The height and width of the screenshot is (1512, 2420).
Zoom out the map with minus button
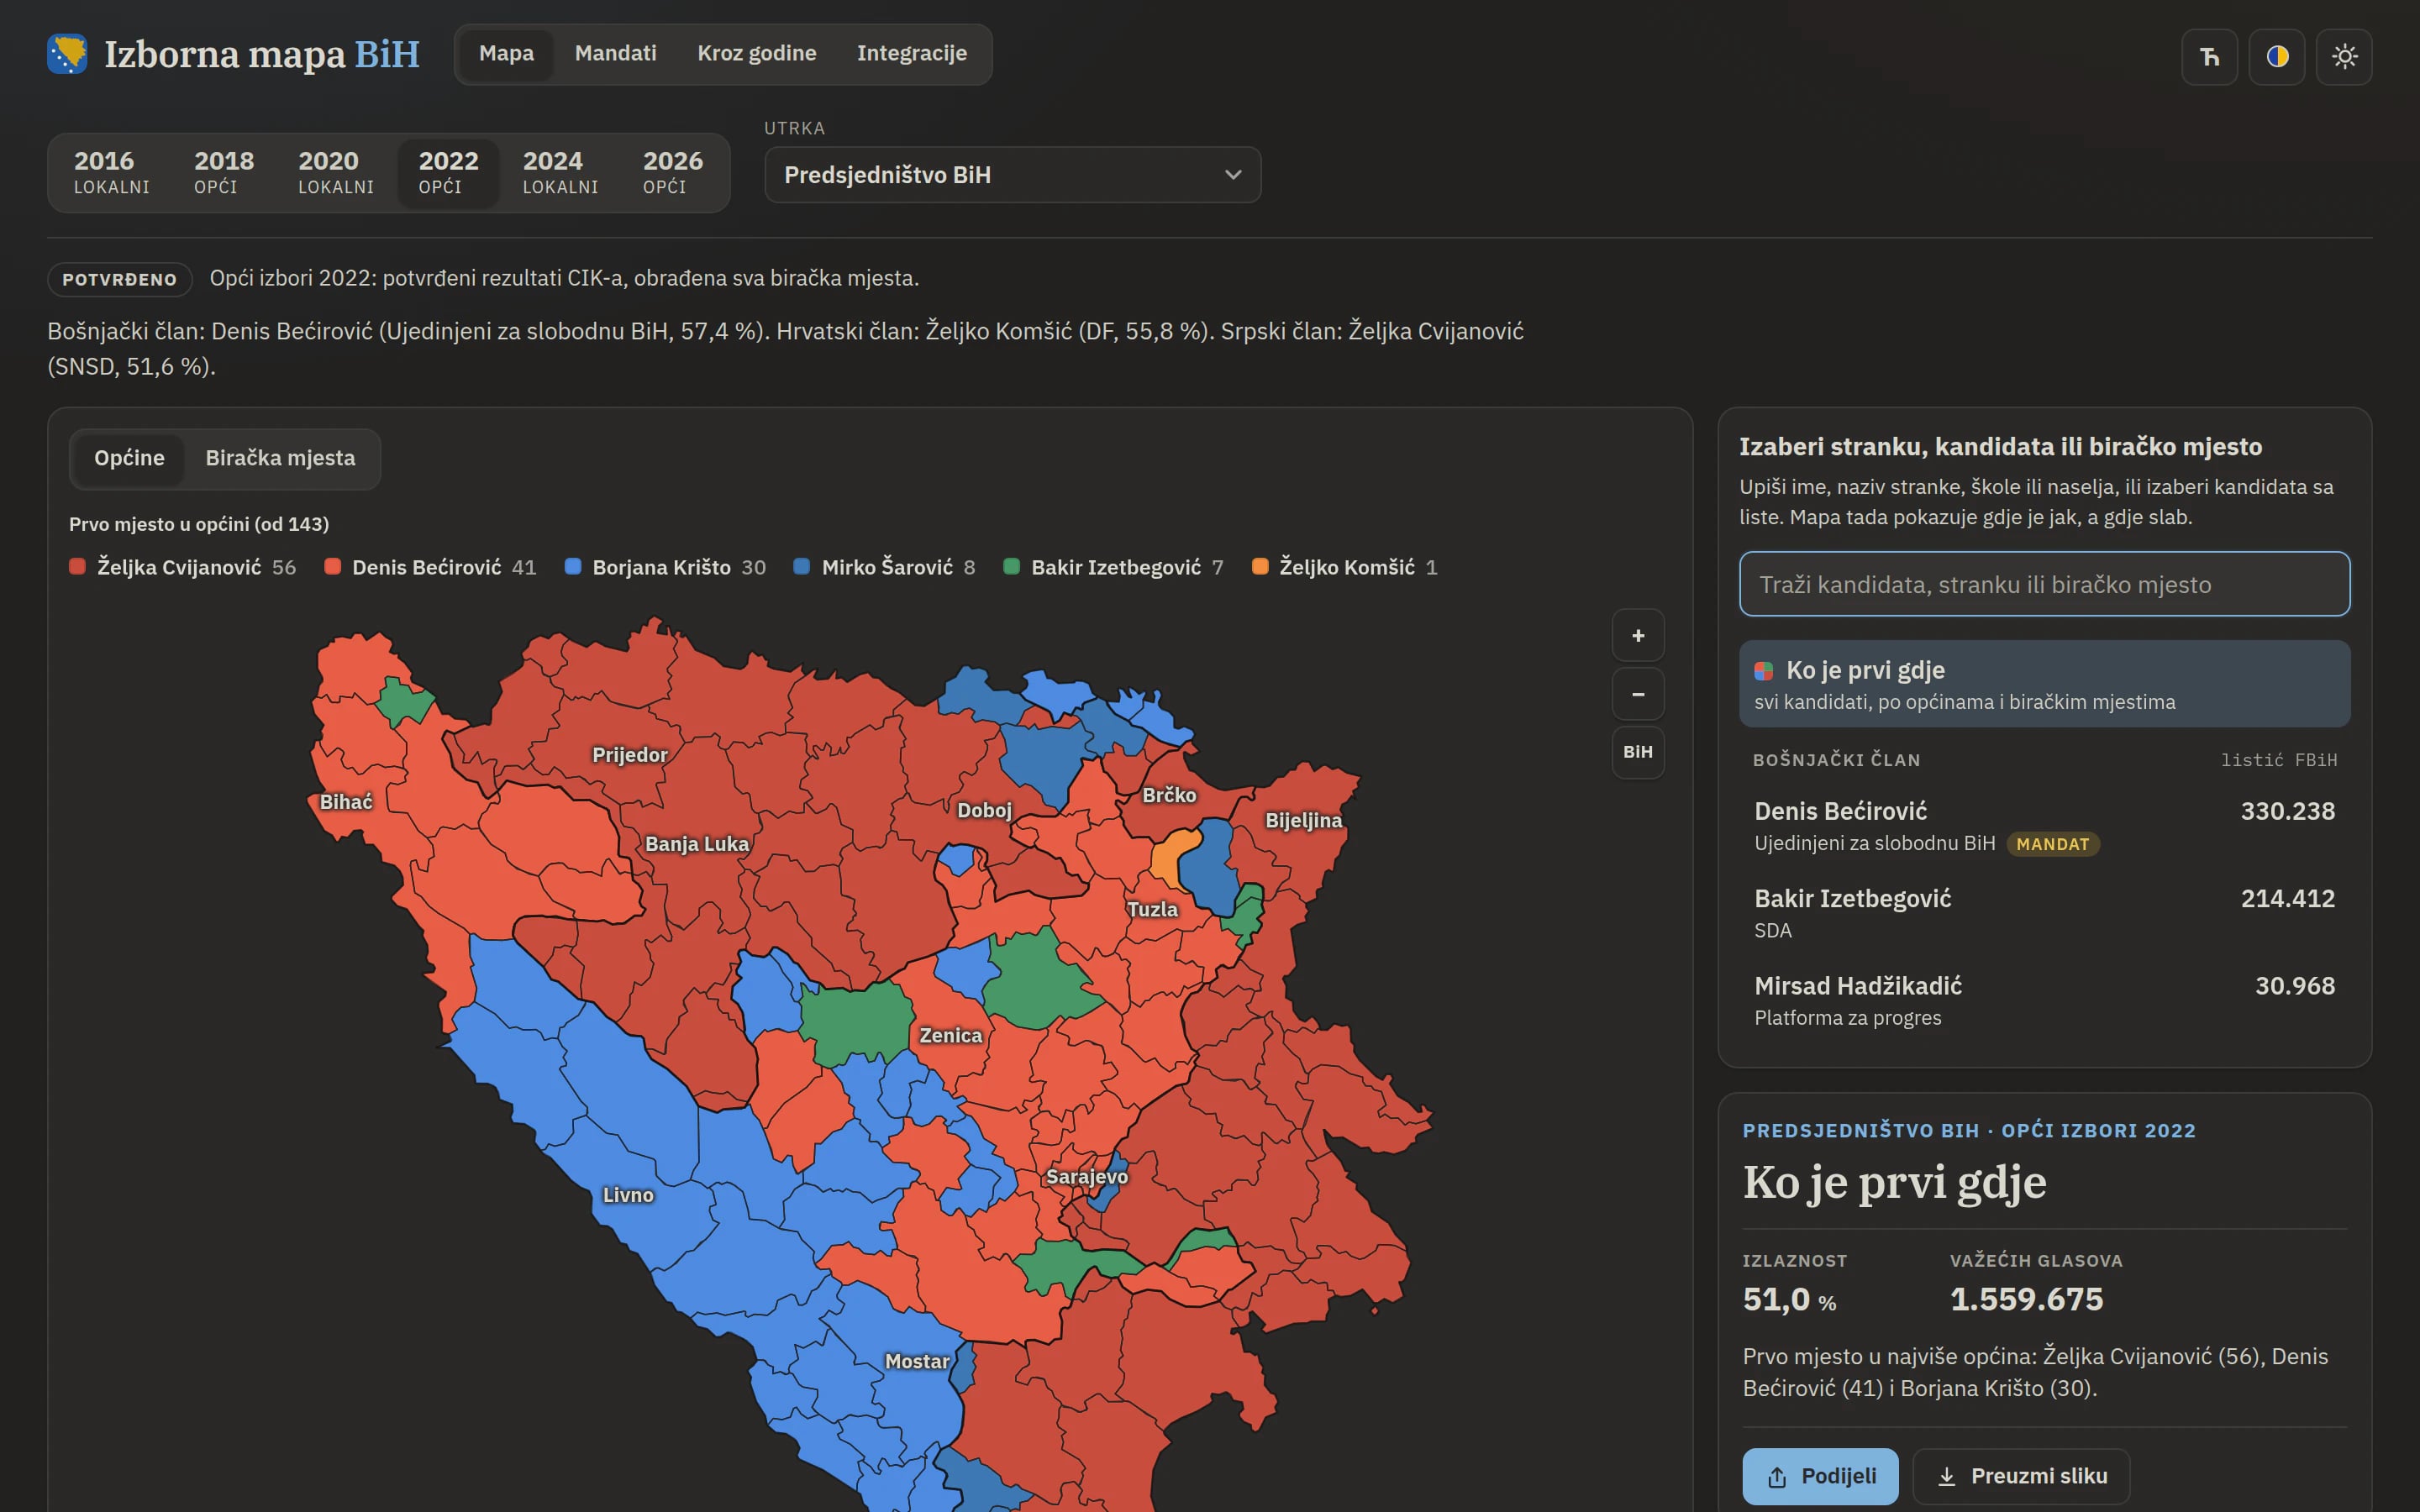click(x=1638, y=693)
